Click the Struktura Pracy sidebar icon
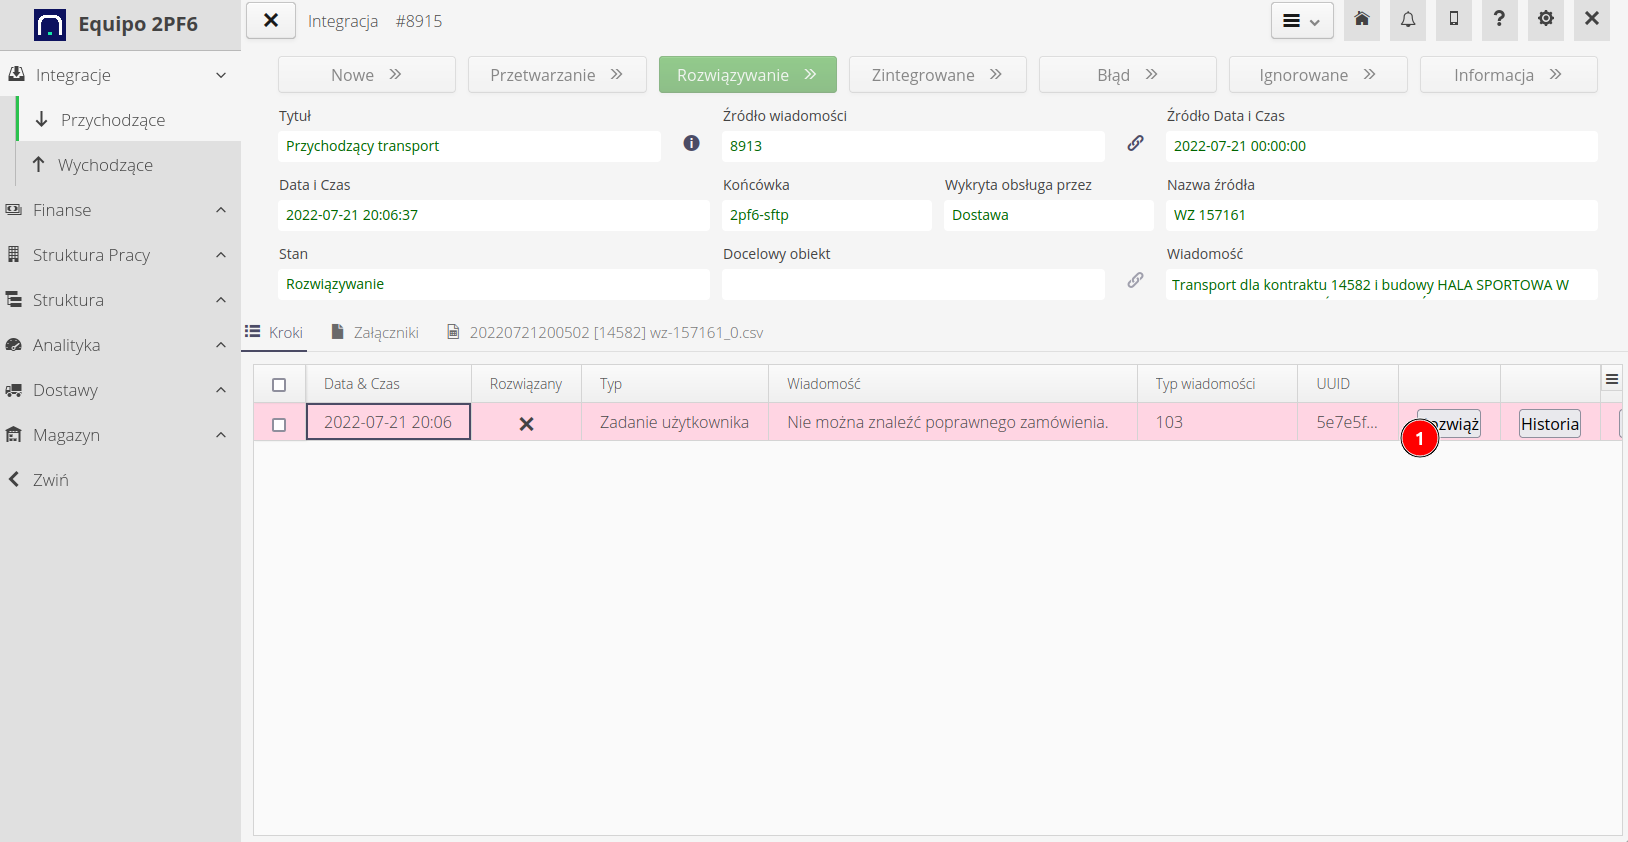Screen dimensions: 1628x842 tap(14, 254)
